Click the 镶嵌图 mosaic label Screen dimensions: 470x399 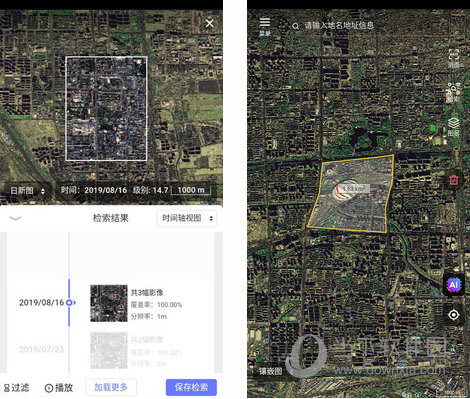271,371
